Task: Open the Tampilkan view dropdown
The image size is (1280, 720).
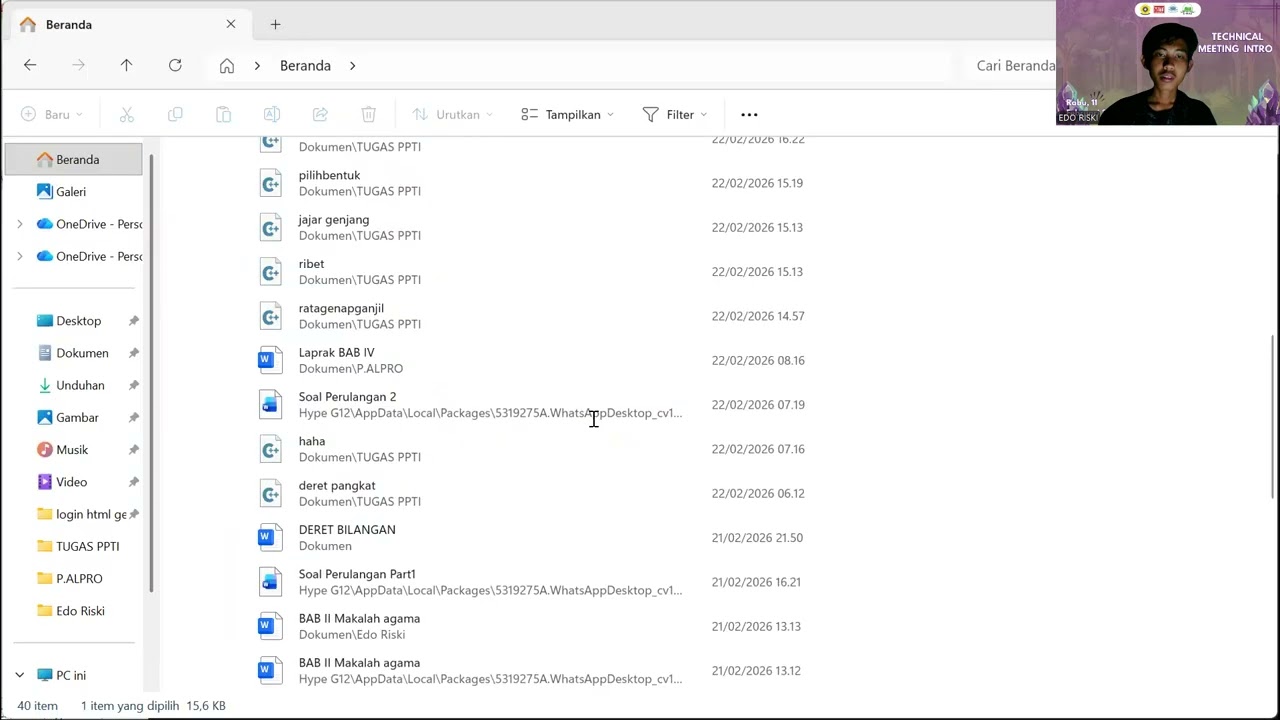Action: click(x=567, y=114)
